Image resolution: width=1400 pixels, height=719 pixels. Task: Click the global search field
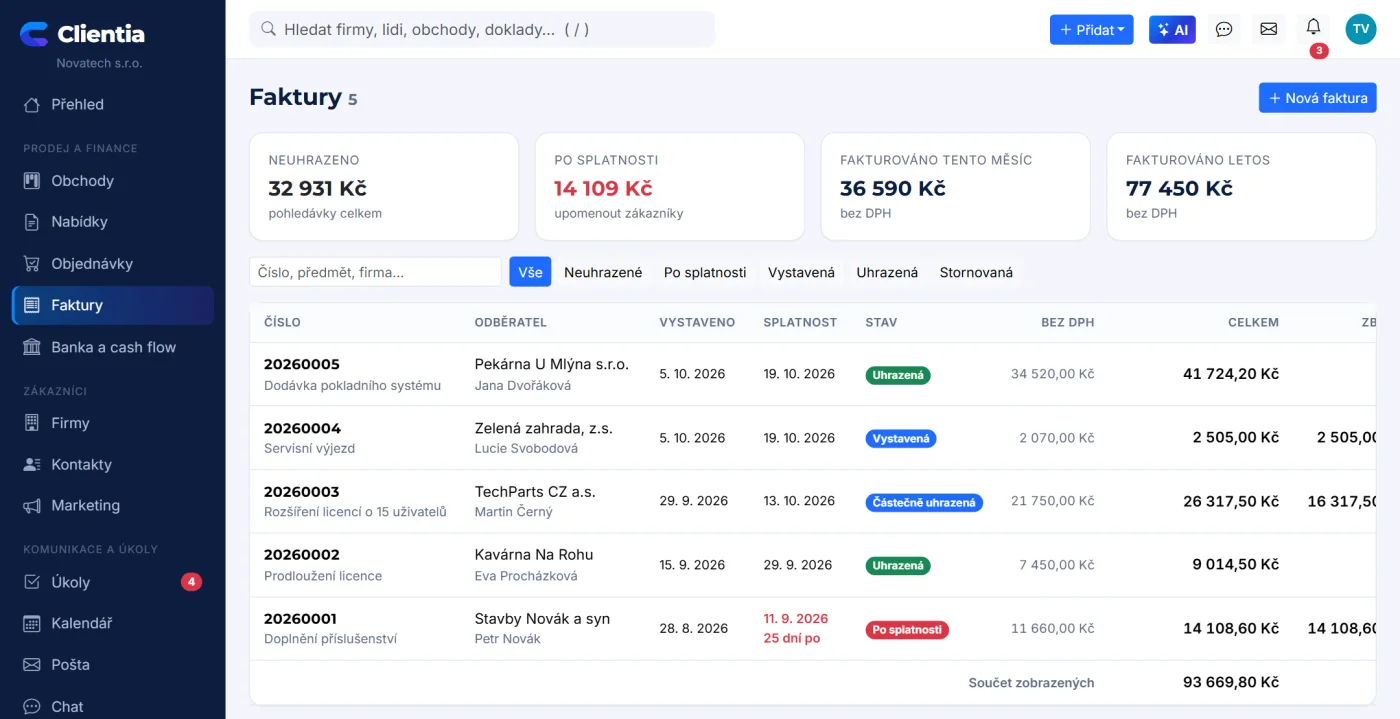pos(482,30)
